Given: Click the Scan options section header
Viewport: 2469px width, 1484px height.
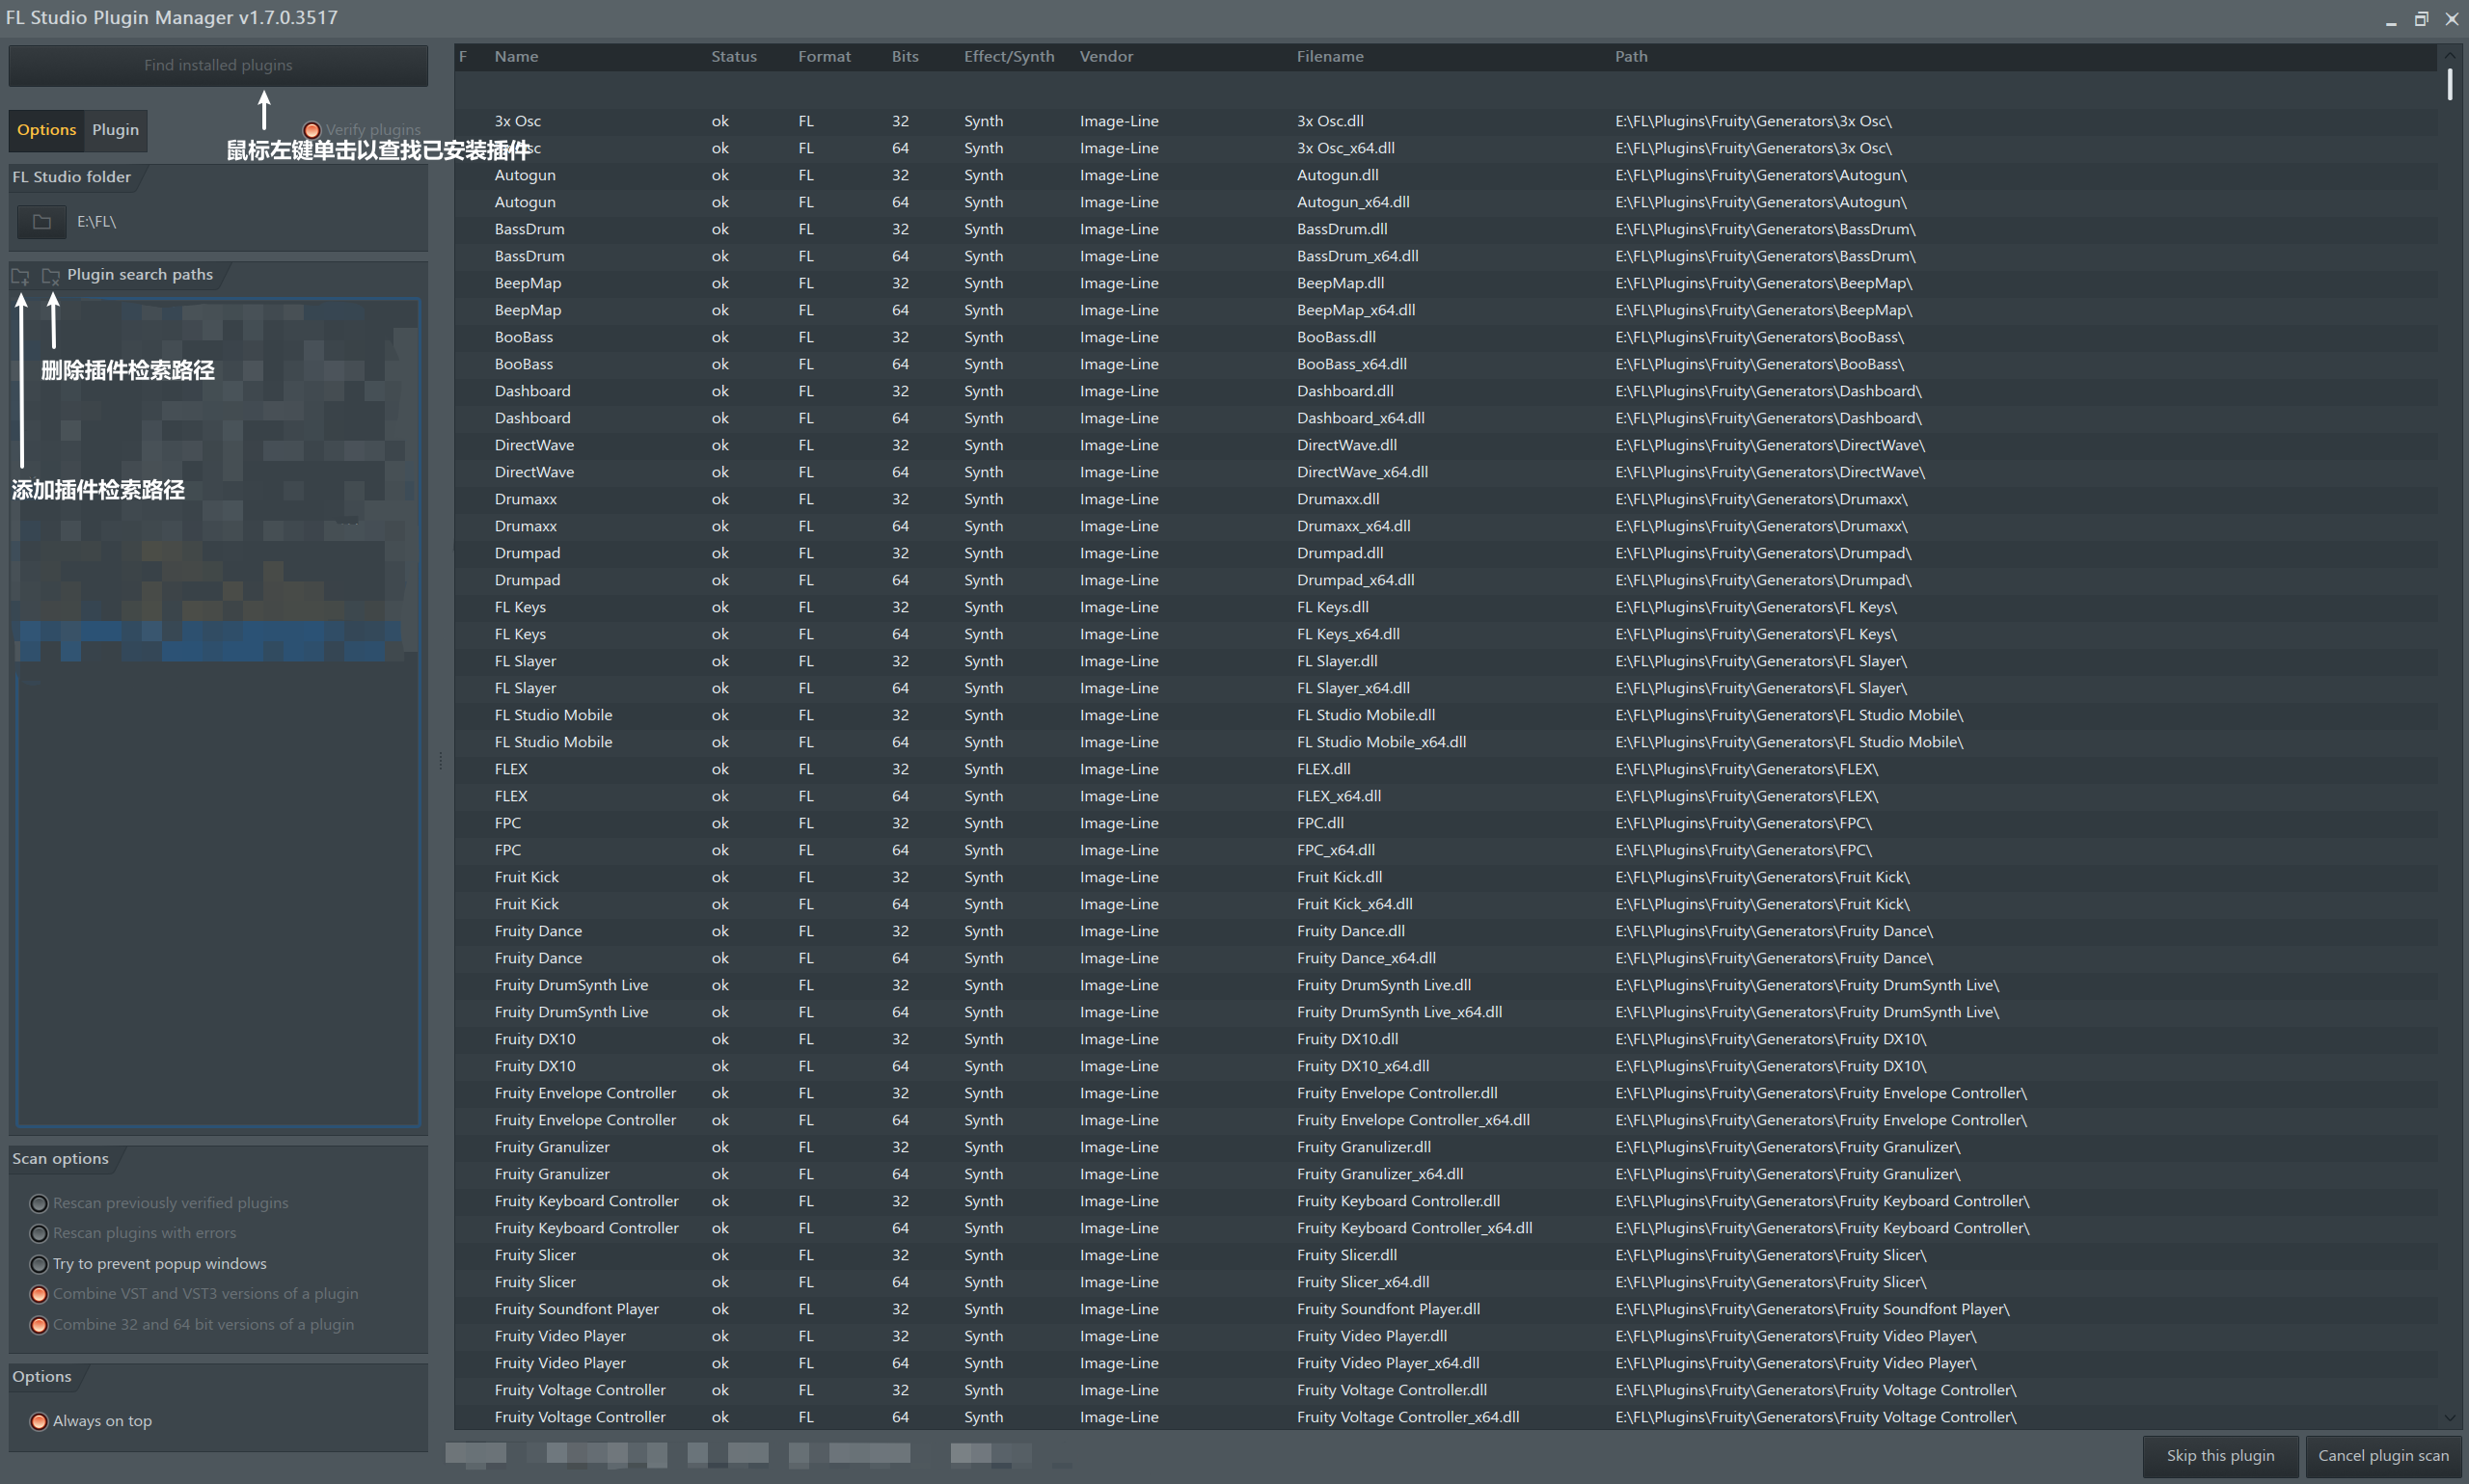Looking at the screenshot, I should click(x=60, y=1159).
